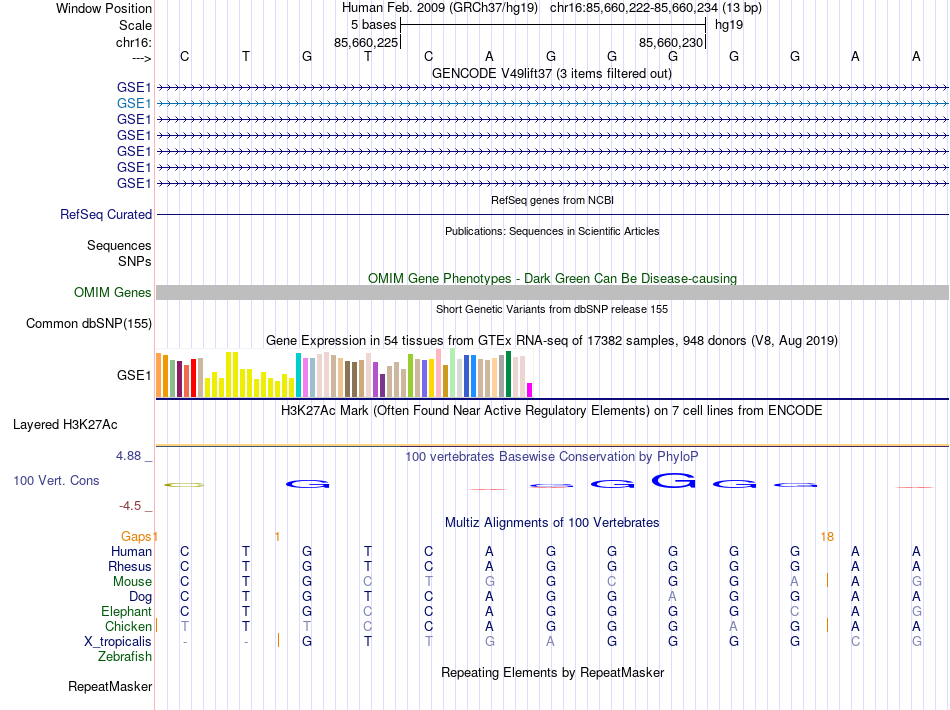Open Publications: Sequences in Scientific Articles title

pos(552,231)
